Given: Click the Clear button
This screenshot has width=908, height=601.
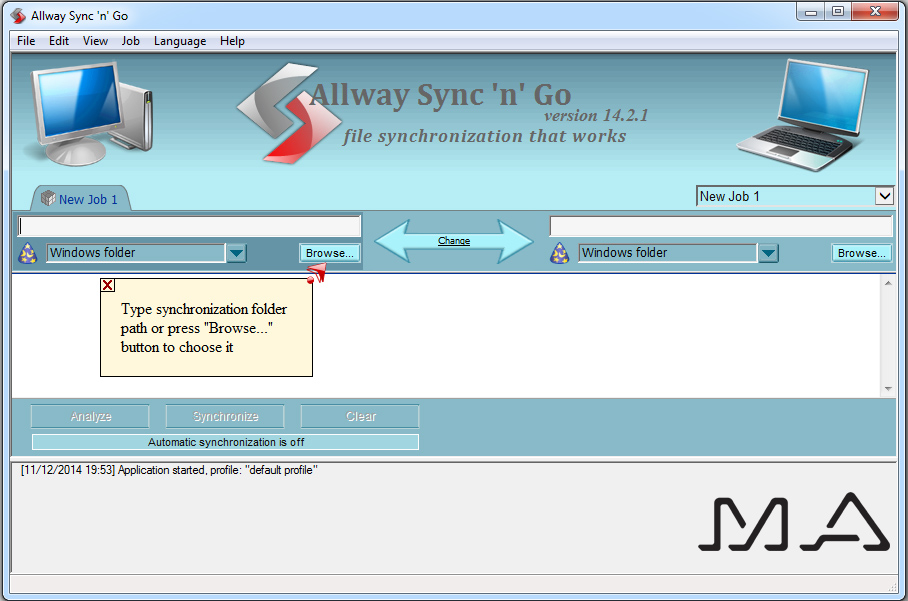Looking at the screenshot, I should coord(360,416).
